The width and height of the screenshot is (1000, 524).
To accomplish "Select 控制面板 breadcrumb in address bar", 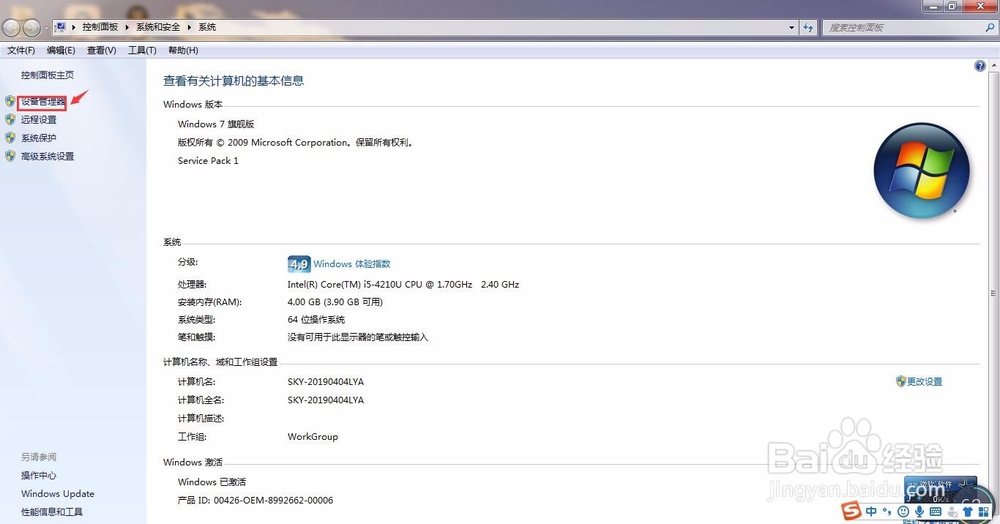I will (x=100, y=27).
